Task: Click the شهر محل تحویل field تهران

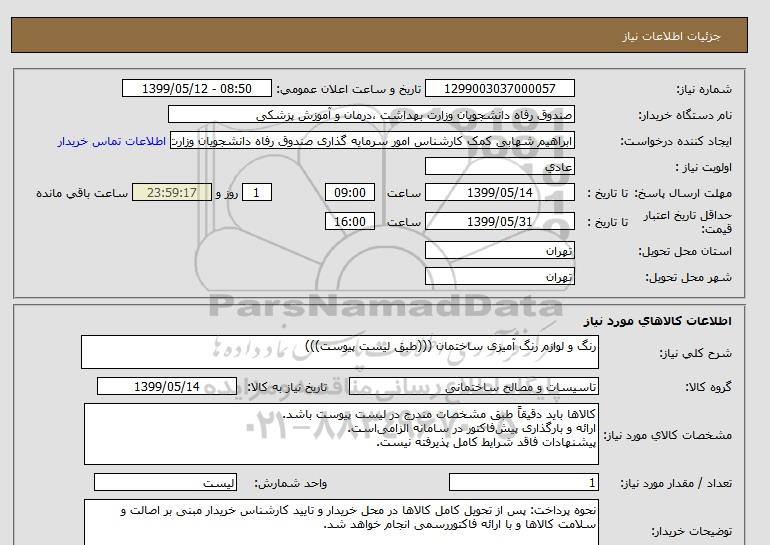Action: [x=499, y=276]
